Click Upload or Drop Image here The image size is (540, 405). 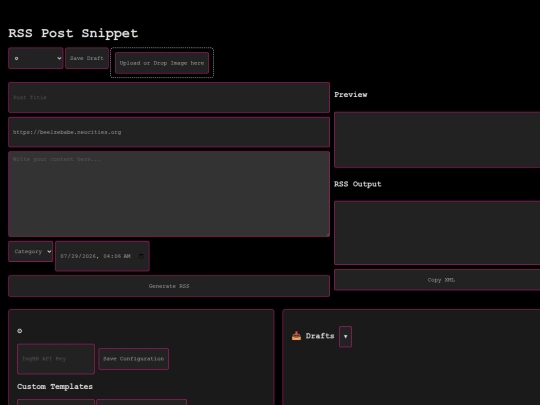162,63
